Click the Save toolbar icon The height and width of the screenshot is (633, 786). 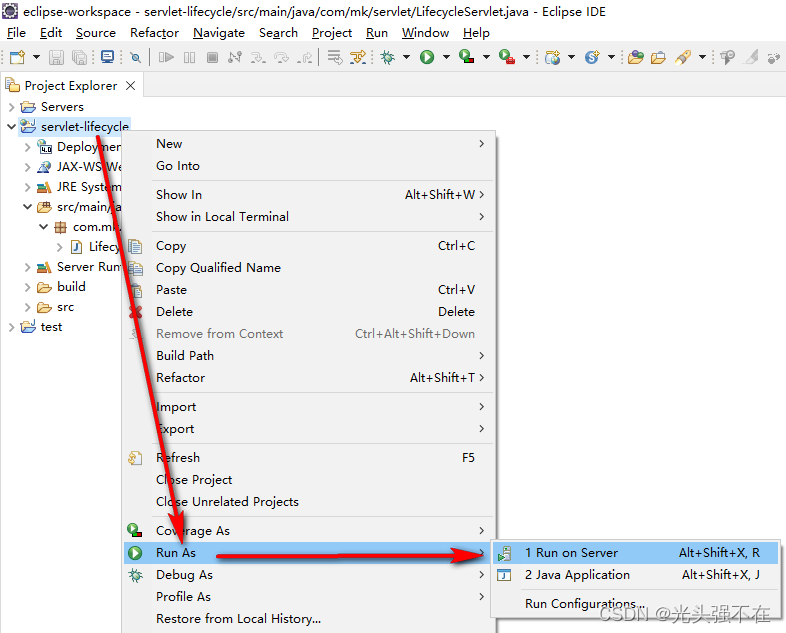tap(56, 57)
